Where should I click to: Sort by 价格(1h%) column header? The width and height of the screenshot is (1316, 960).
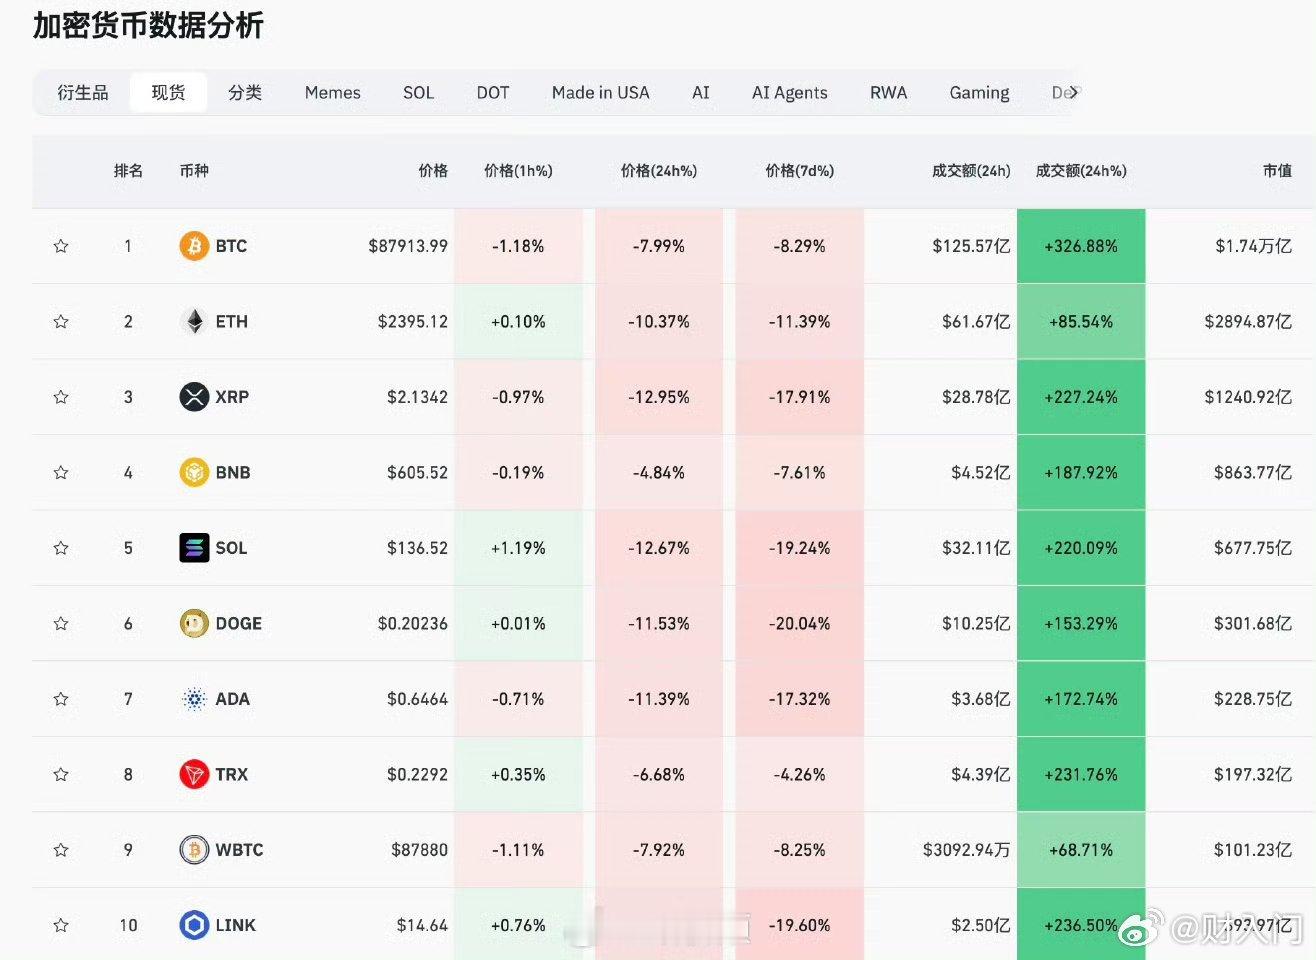pyautogui.click(x=518, y=171)
